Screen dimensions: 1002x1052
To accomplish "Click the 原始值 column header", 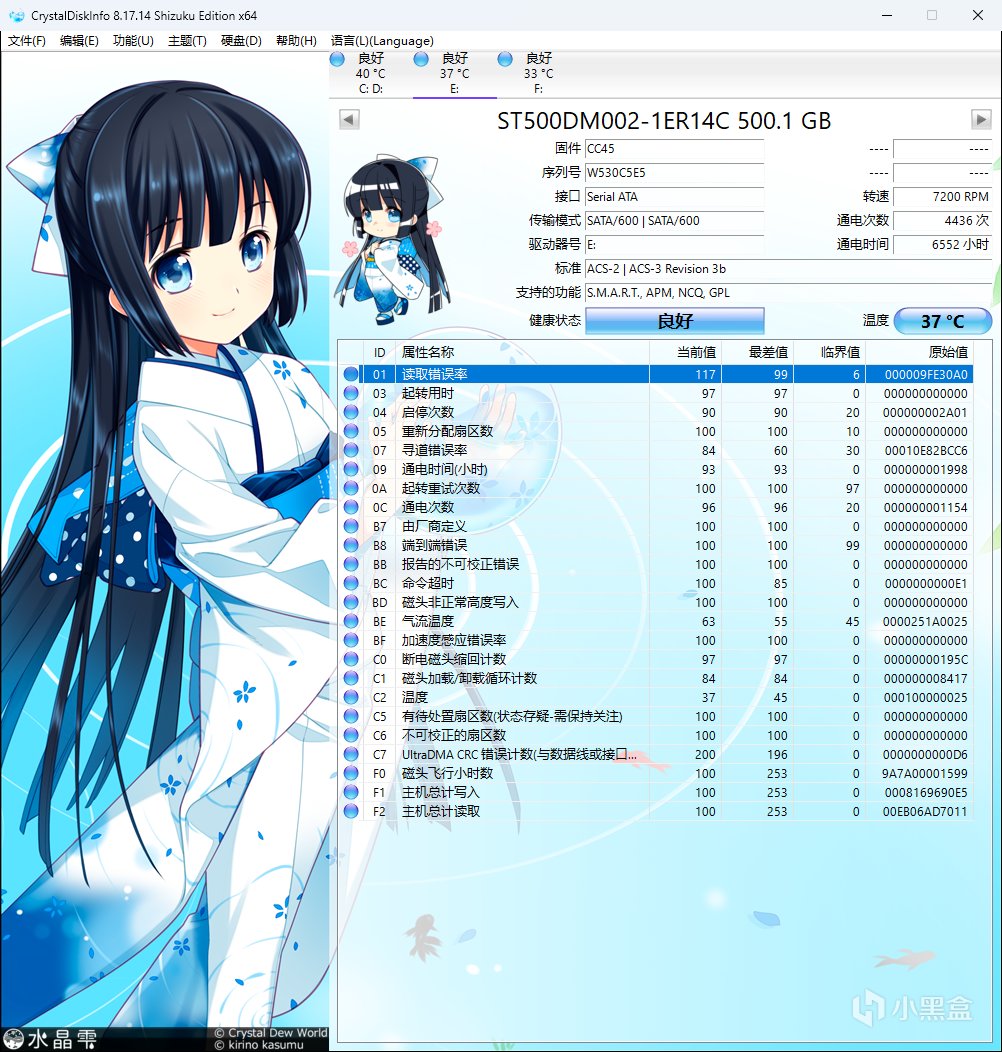I will click(919, 352).
